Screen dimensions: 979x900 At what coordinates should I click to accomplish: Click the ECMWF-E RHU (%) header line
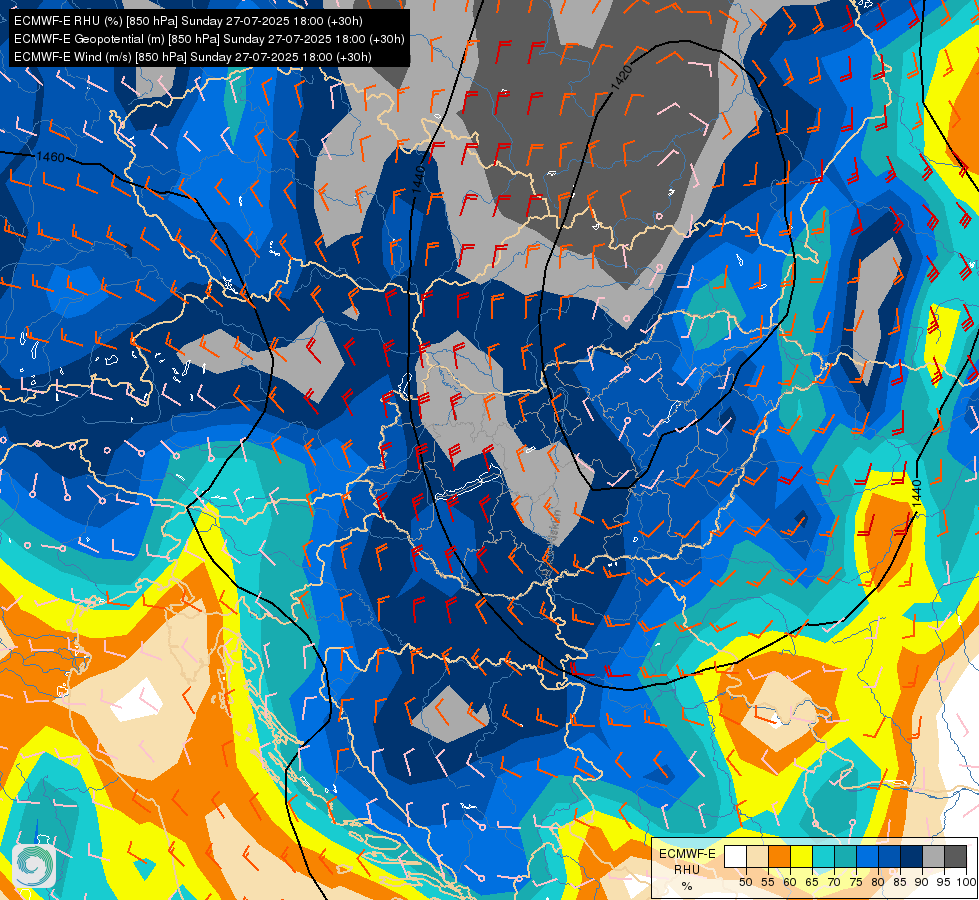188,21
